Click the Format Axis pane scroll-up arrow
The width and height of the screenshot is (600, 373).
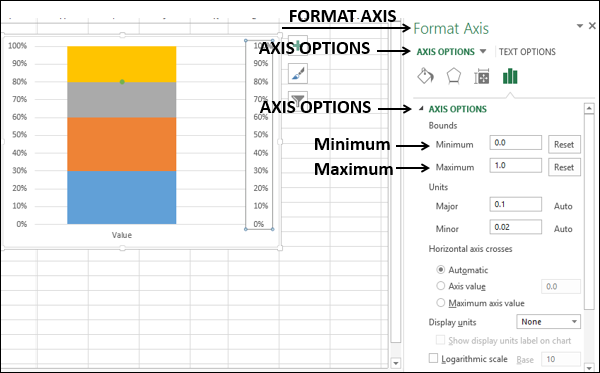click(x=589, y=109)
